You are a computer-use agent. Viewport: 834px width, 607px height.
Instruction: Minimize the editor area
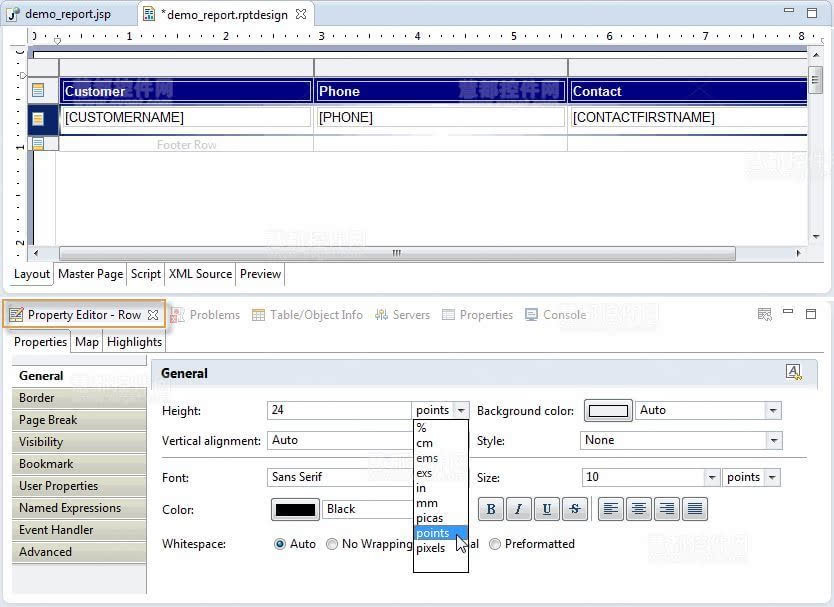point(789,10)
